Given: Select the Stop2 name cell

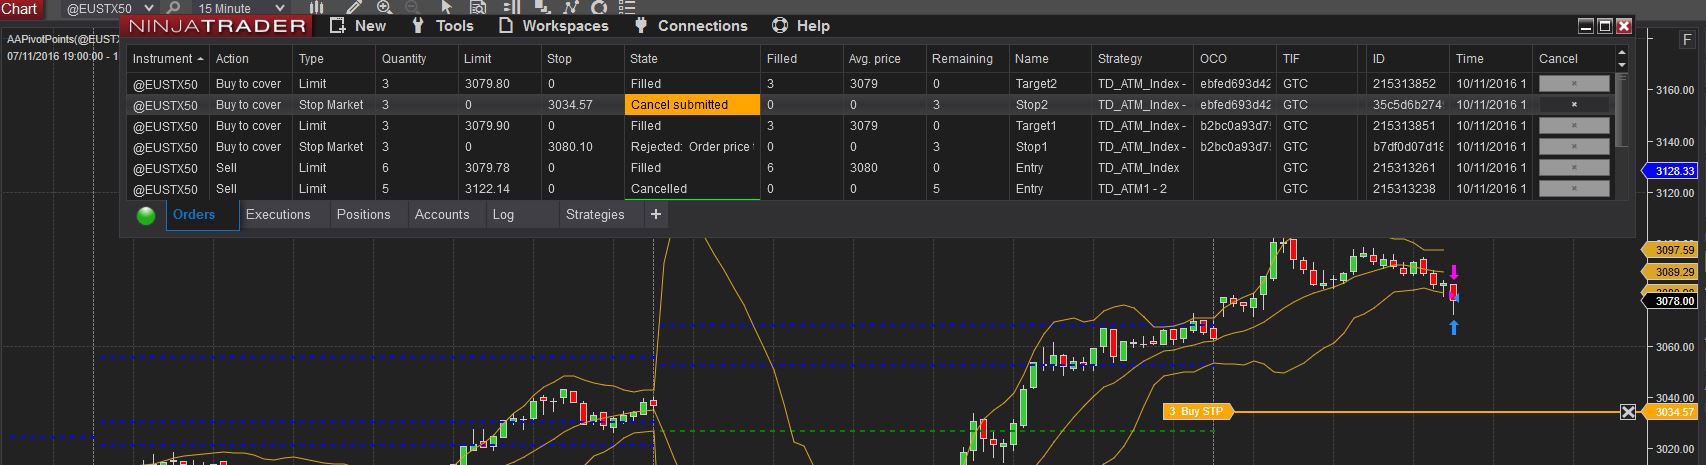Looking at the screenshot, I should pos(1049,104).
